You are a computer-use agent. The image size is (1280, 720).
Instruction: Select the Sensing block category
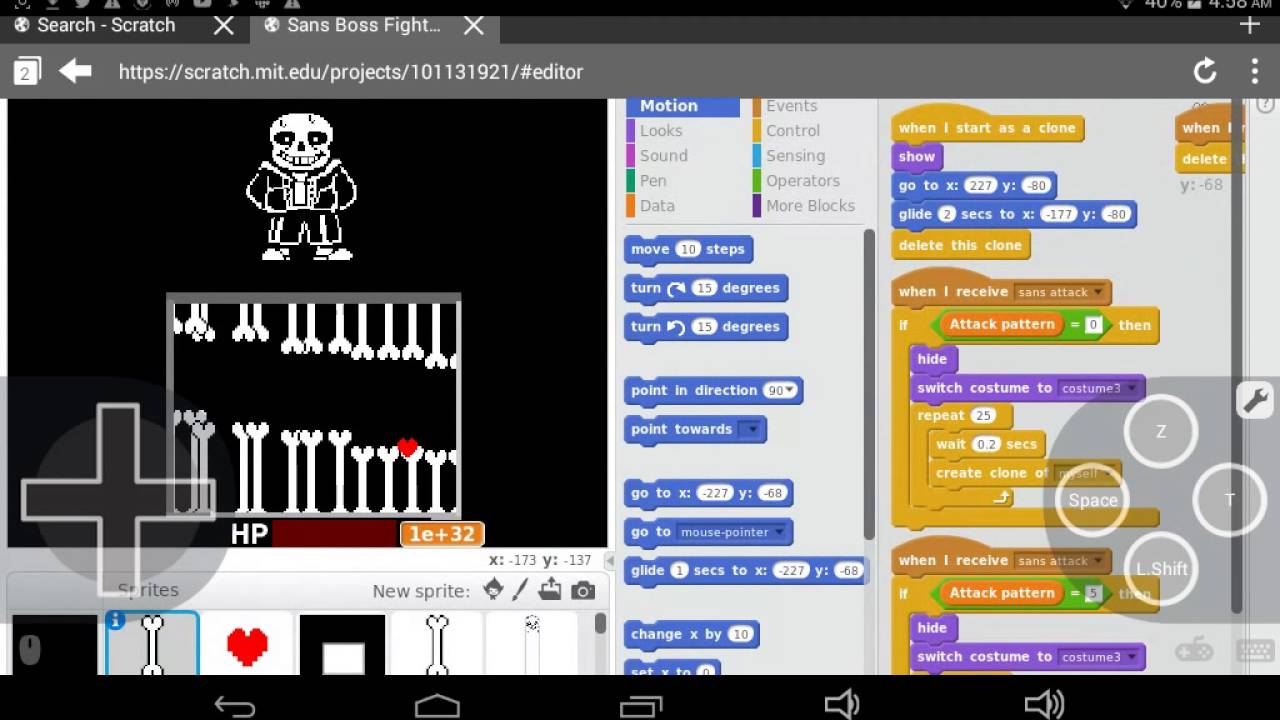[x=795, y=156]
